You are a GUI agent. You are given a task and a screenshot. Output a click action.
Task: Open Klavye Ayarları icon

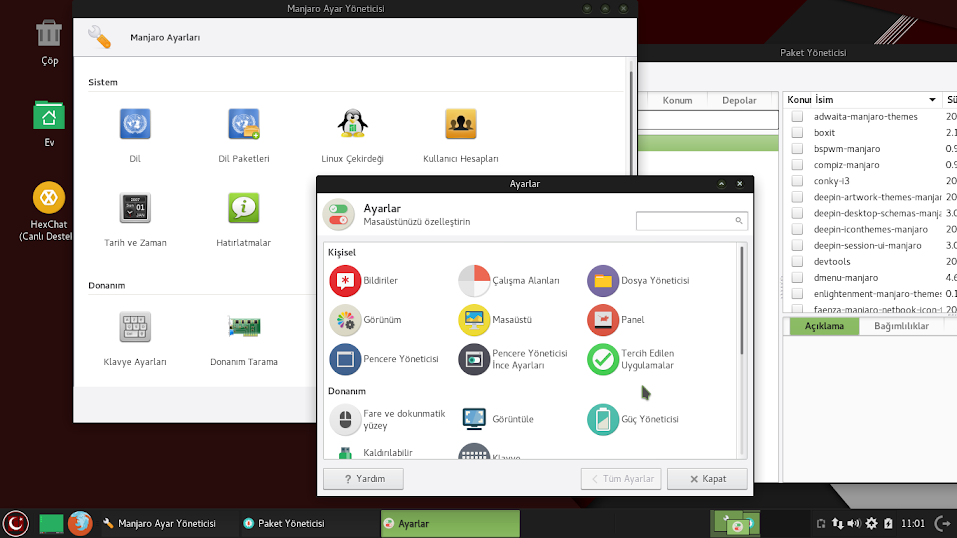tap(135, 327)
